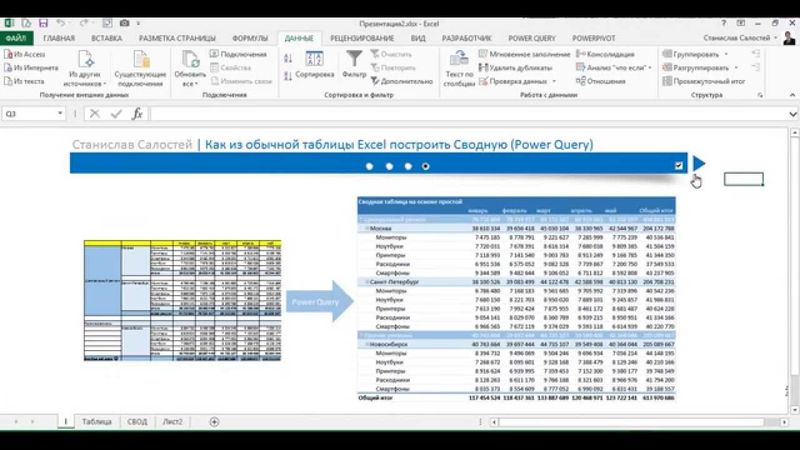
Task: Run Мгновенное заполнение
Action: pyautogui.click(x=524, y=54)
